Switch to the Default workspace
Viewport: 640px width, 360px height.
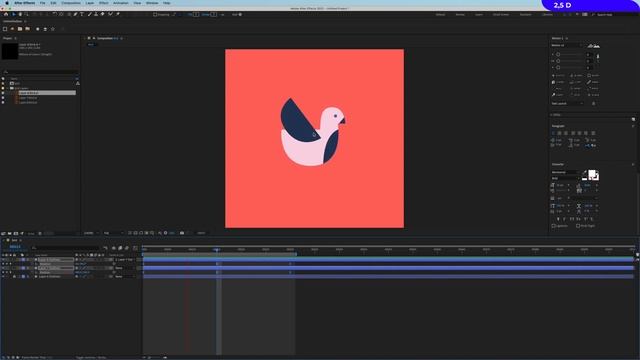click(440, 15)
